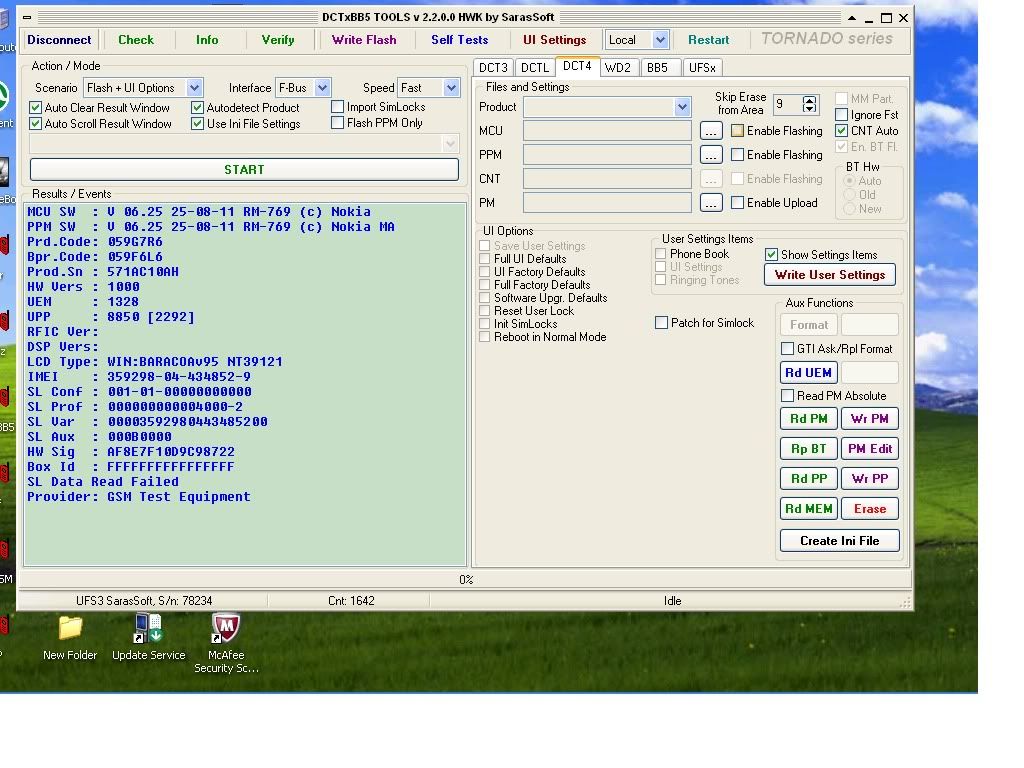1024x768 pixels.
Task: Click the DCTxBB5 title bar app icon
Action: [x=29, y=18]
